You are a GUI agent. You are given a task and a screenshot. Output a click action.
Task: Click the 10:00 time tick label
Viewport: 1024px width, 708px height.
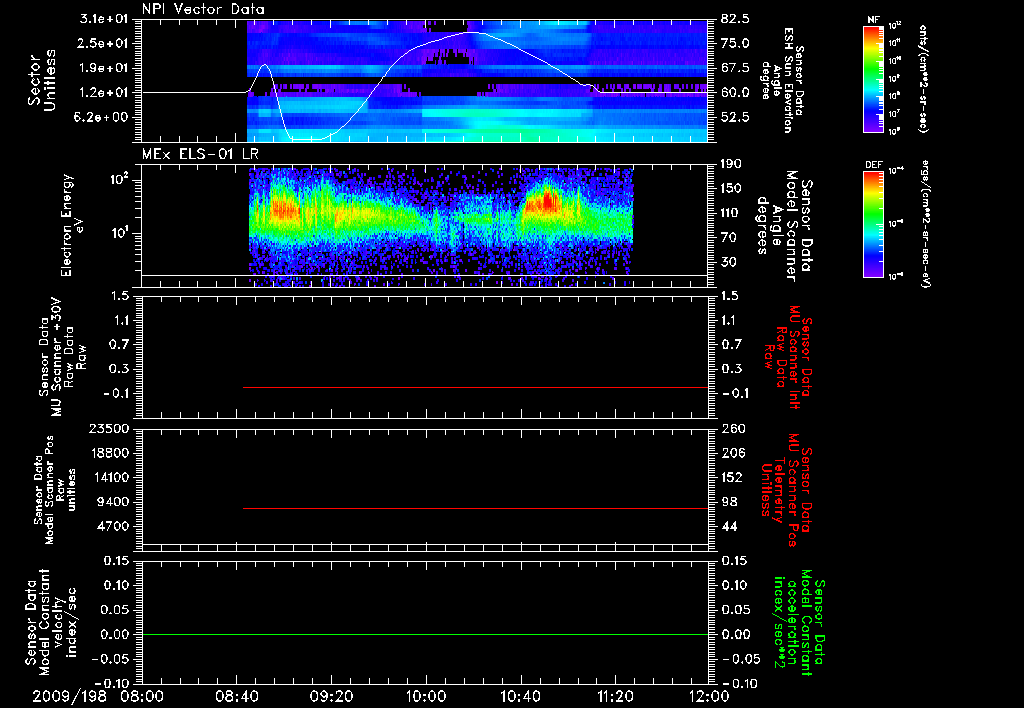426,697
